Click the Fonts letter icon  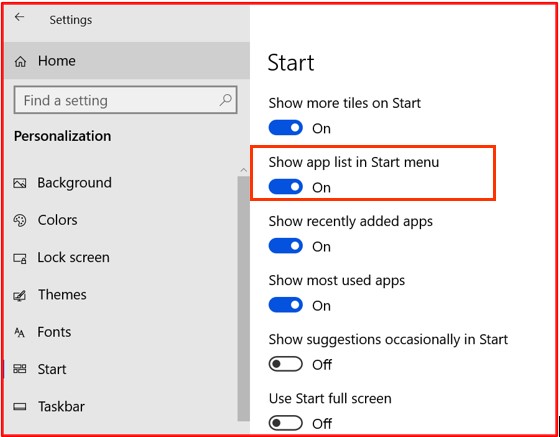point(19,332)
